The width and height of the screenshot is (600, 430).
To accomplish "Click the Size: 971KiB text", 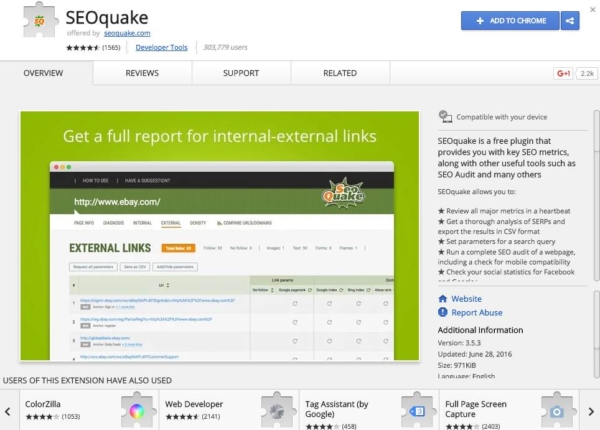I will (x=457, y=365).
